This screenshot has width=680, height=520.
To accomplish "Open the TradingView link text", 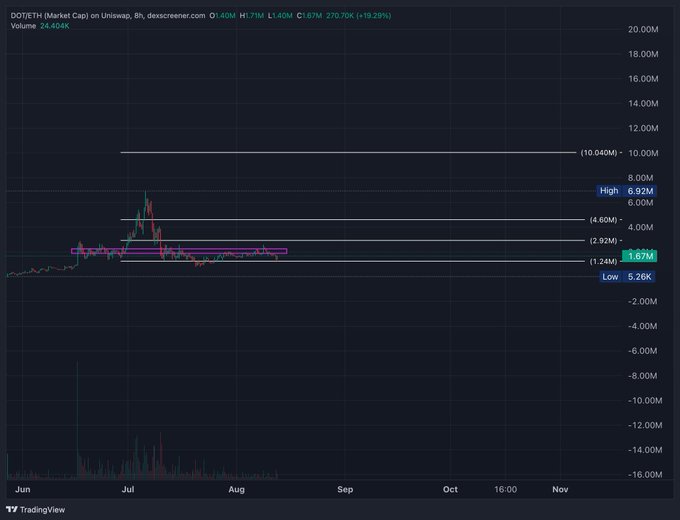I will pos(42,510).
